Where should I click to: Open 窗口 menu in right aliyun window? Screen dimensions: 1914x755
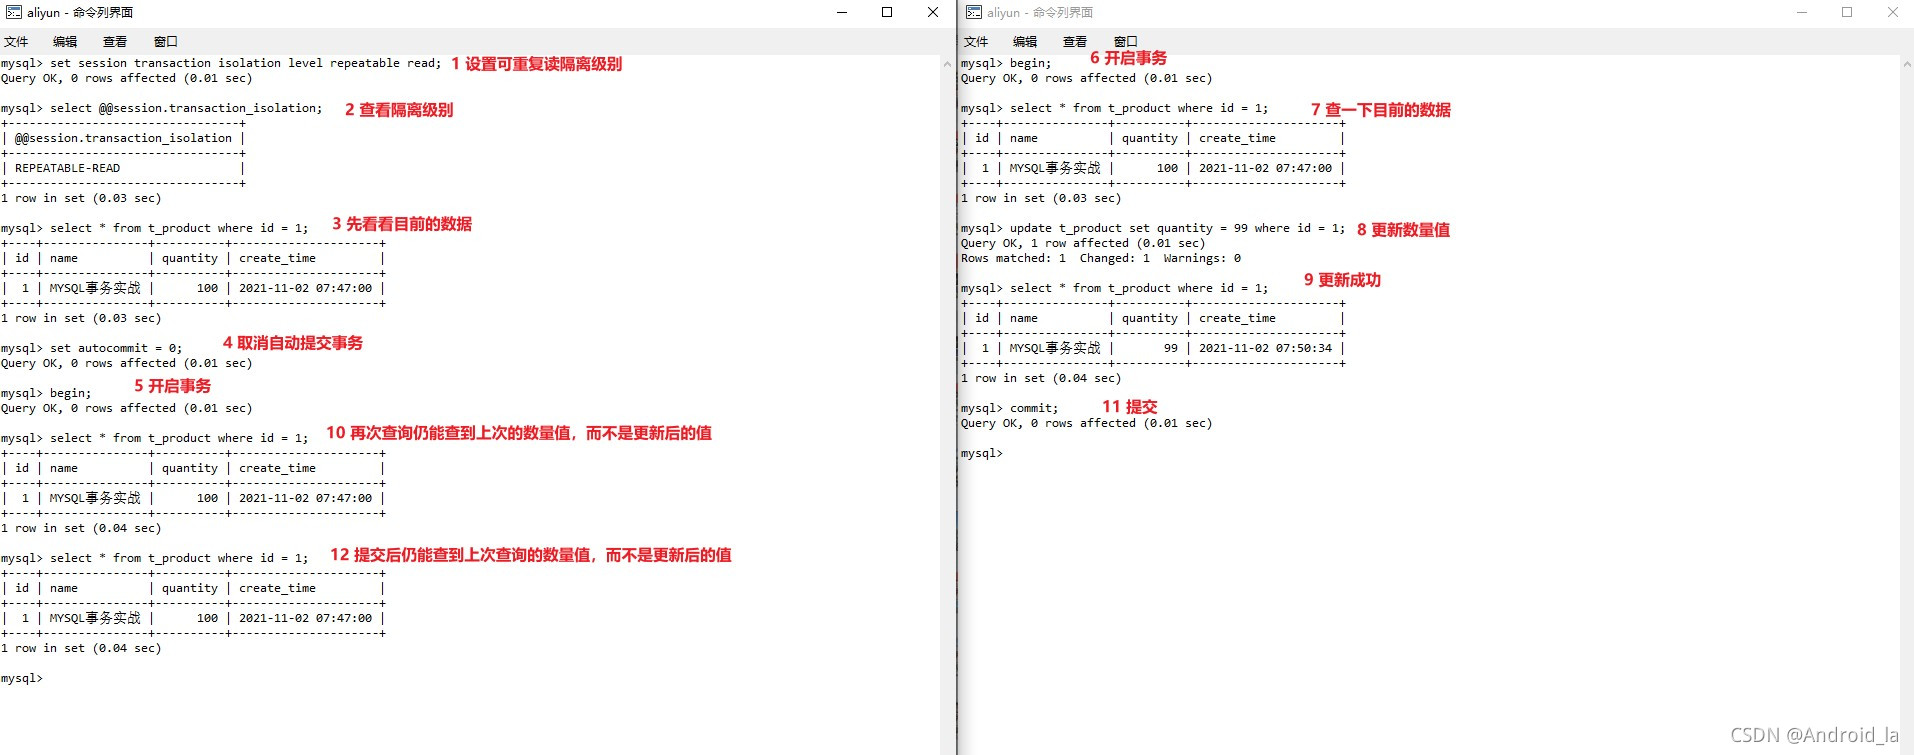click(x=1126, y=42)
